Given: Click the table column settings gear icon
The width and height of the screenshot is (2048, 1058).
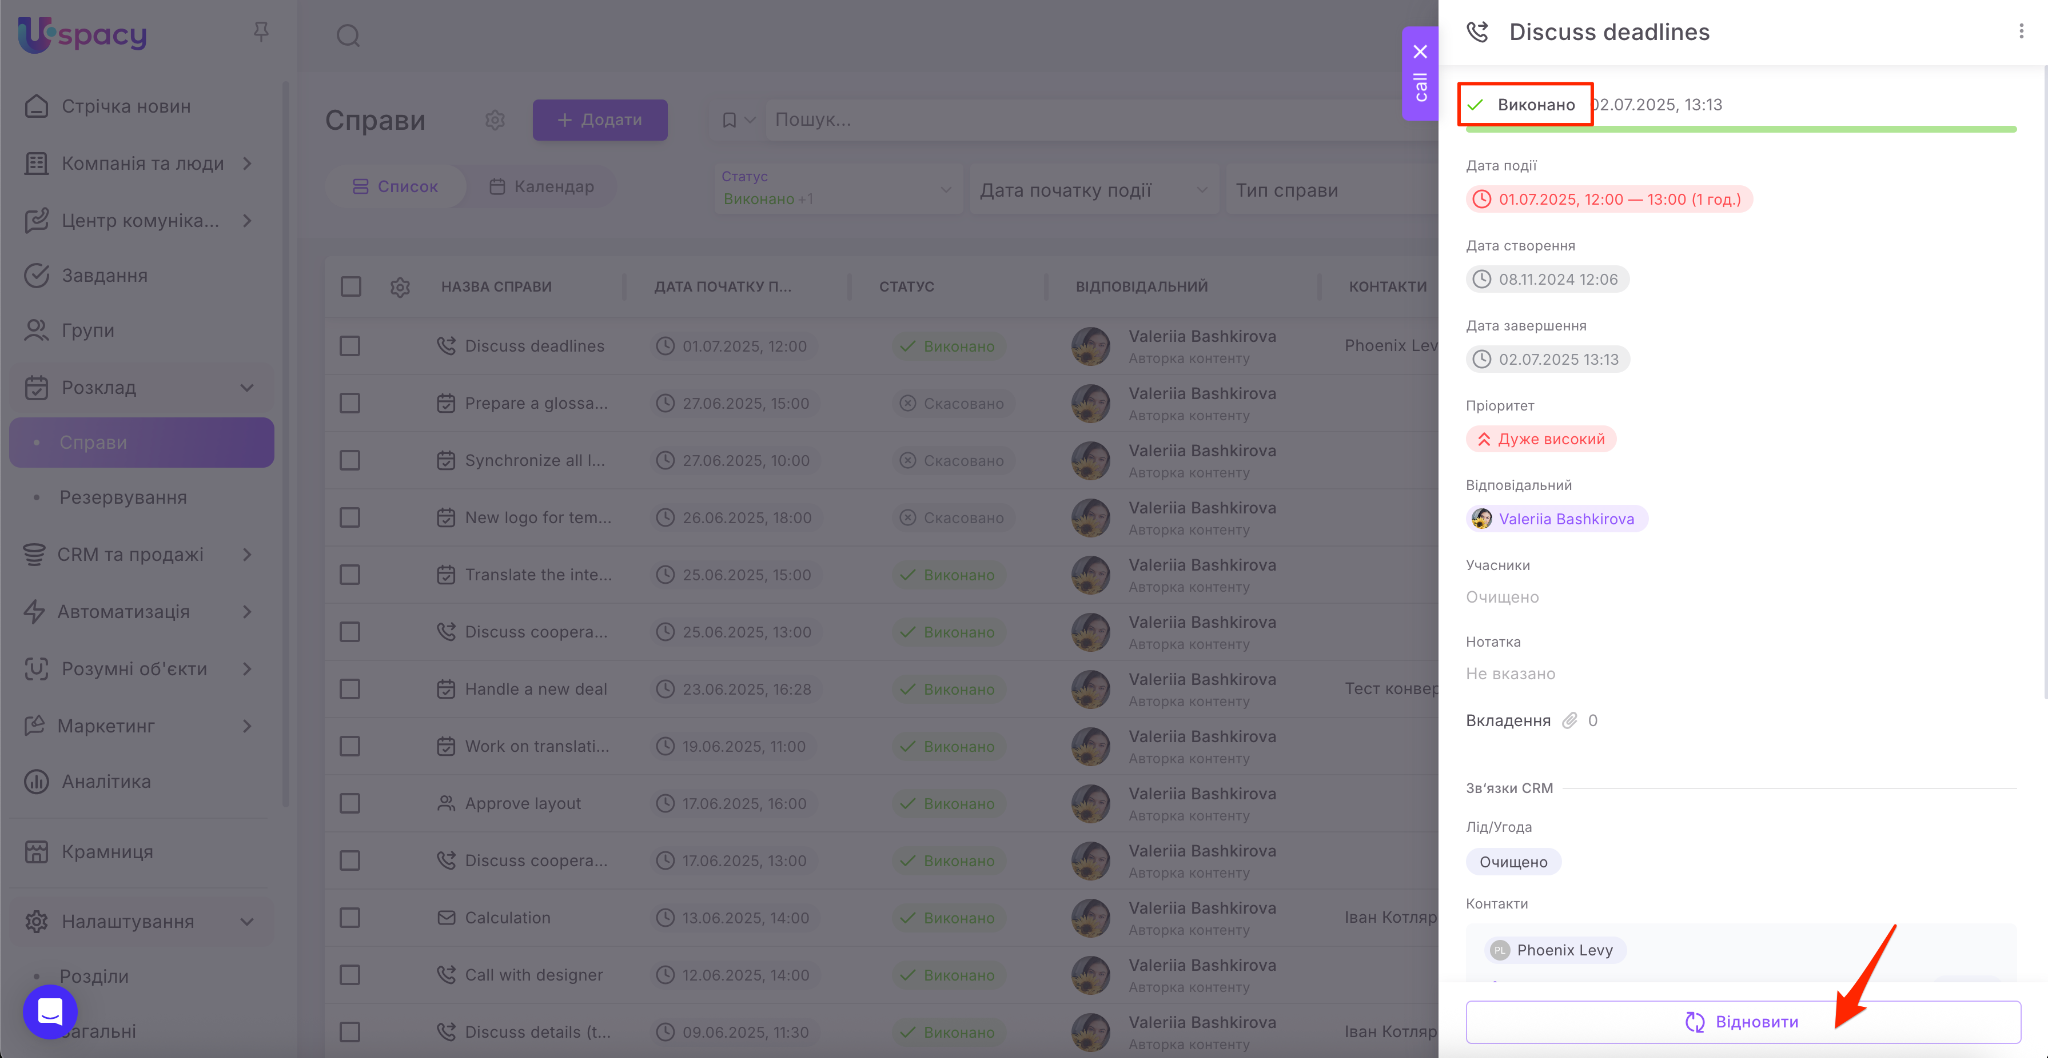Looking at the screenshot, I should 400,287.
